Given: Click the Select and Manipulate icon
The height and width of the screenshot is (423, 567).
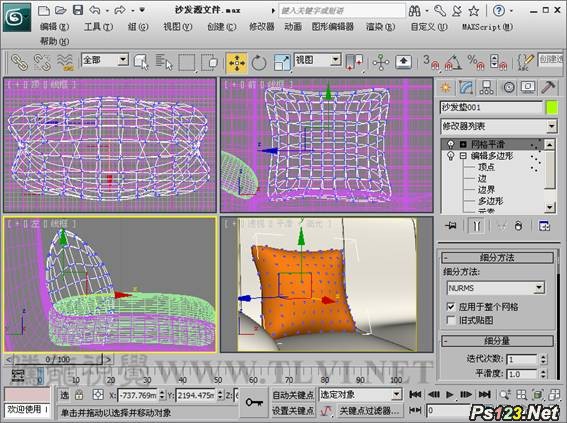Looking at the screenshot, I should 381,63.
